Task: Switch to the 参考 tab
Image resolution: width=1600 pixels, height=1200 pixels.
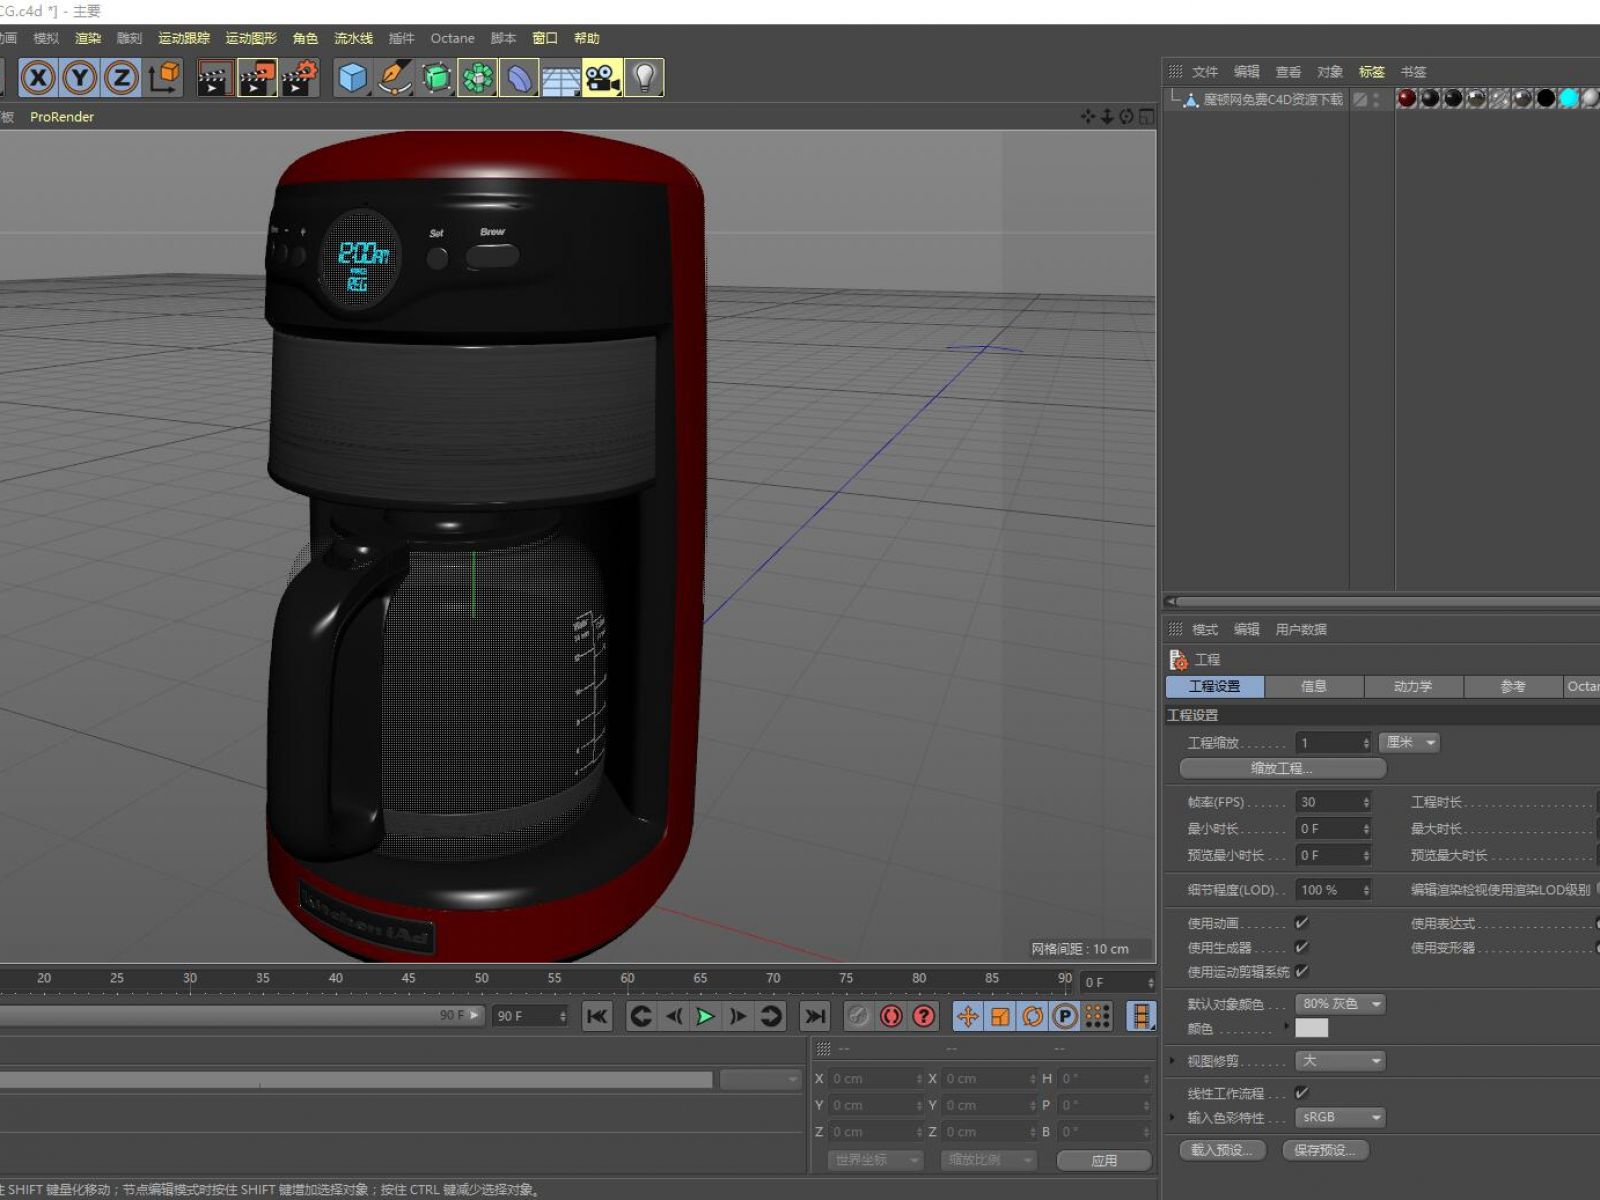Action: point(1513,686)
